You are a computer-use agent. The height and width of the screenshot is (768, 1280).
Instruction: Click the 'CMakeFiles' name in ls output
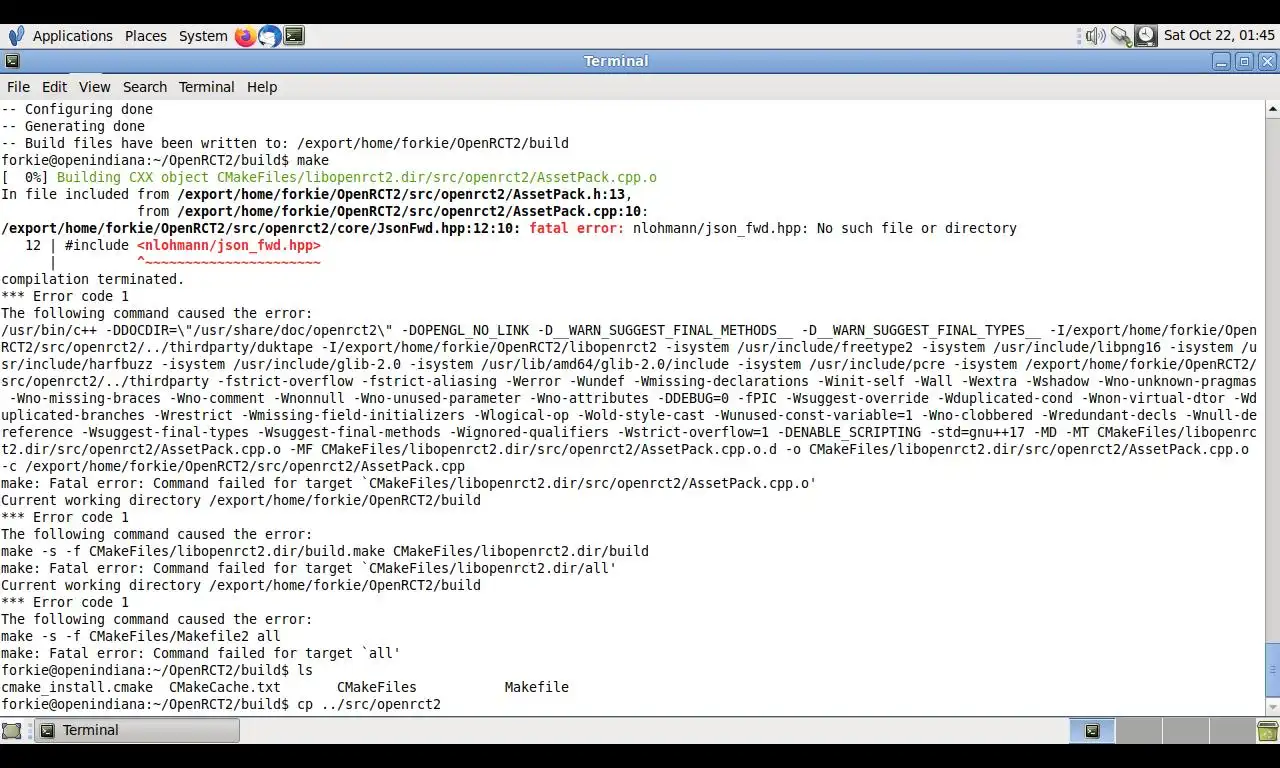coord(377,687)
